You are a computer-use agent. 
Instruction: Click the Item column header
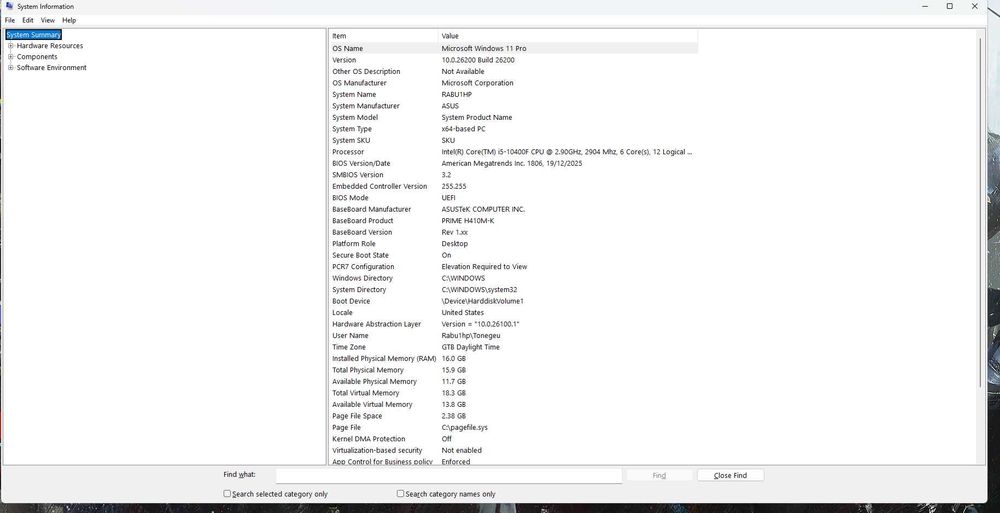(x=383, y=36)
